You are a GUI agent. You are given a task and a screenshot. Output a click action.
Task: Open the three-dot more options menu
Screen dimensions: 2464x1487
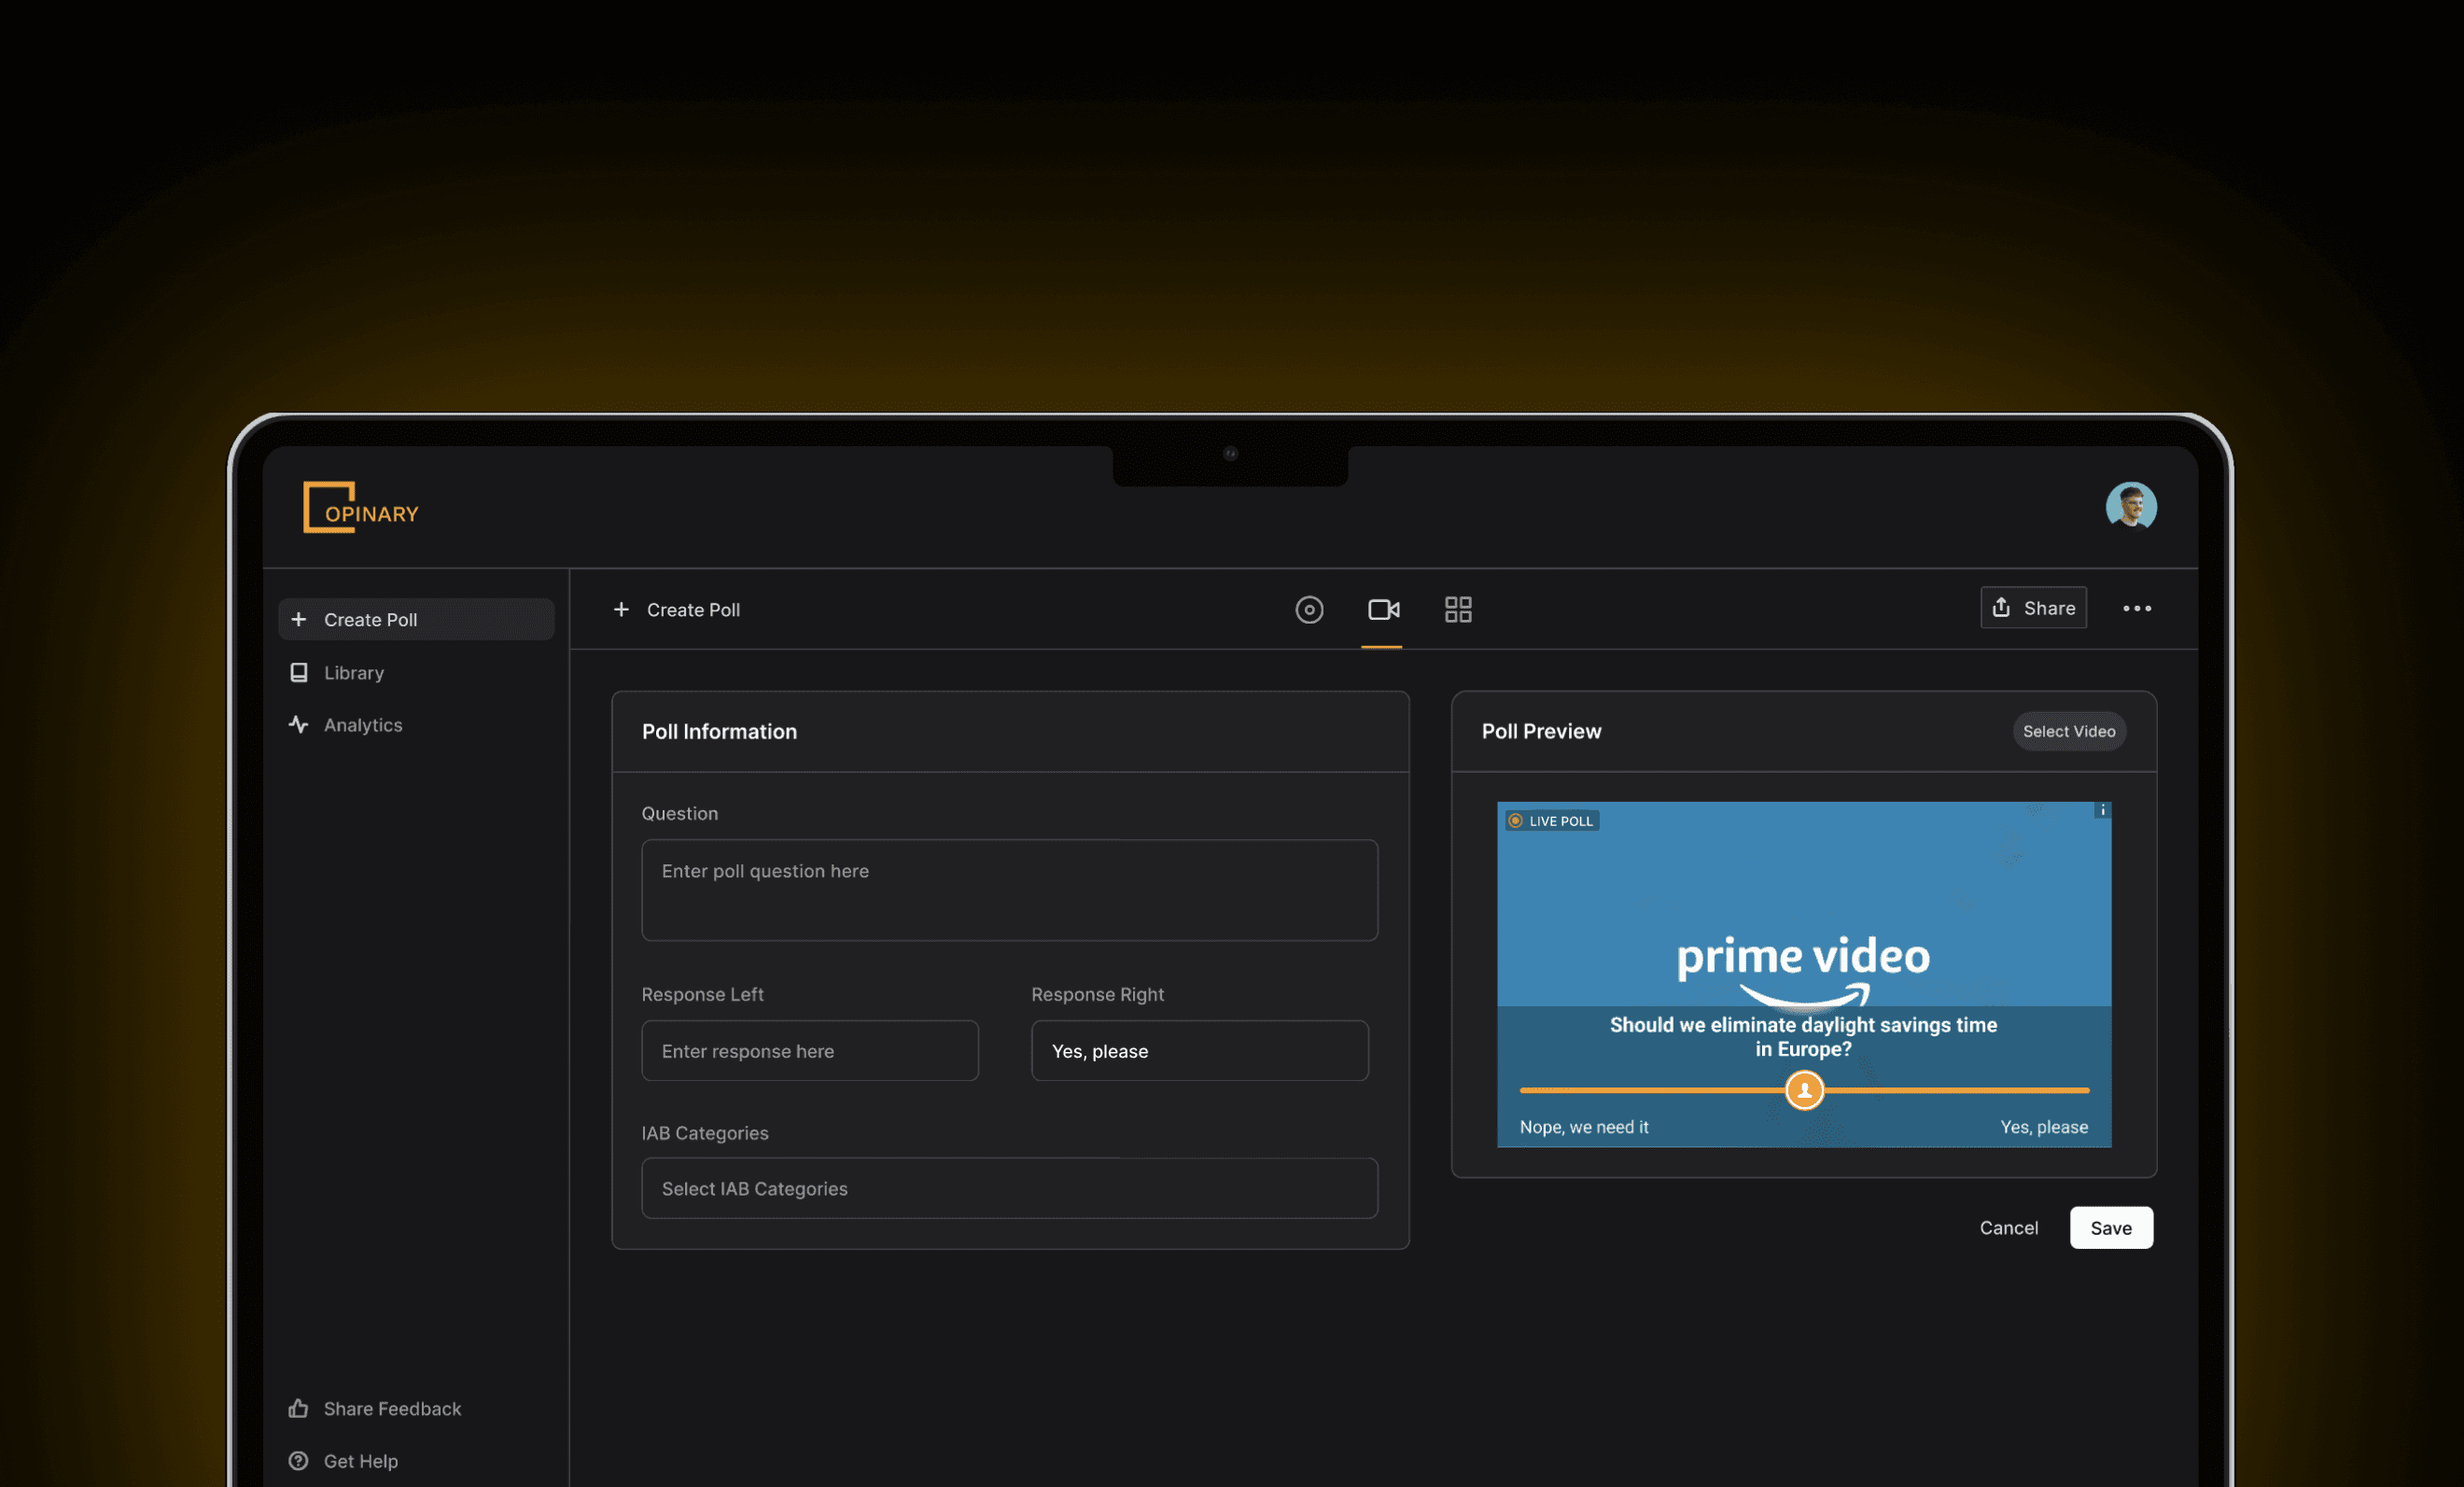(2136, 609)
